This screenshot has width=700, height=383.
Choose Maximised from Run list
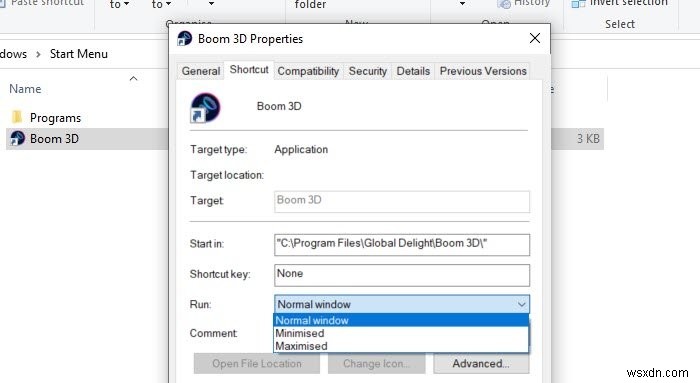401,346
